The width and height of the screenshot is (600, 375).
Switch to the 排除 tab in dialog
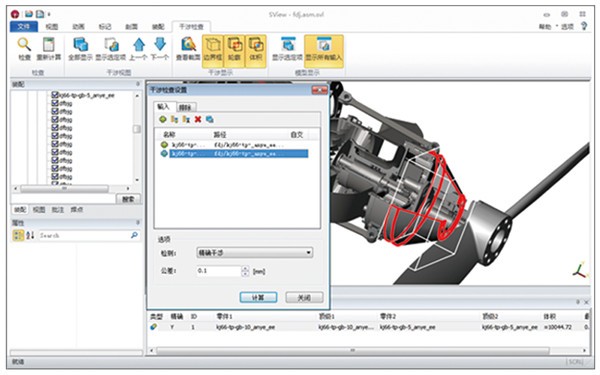pos(185,107)
